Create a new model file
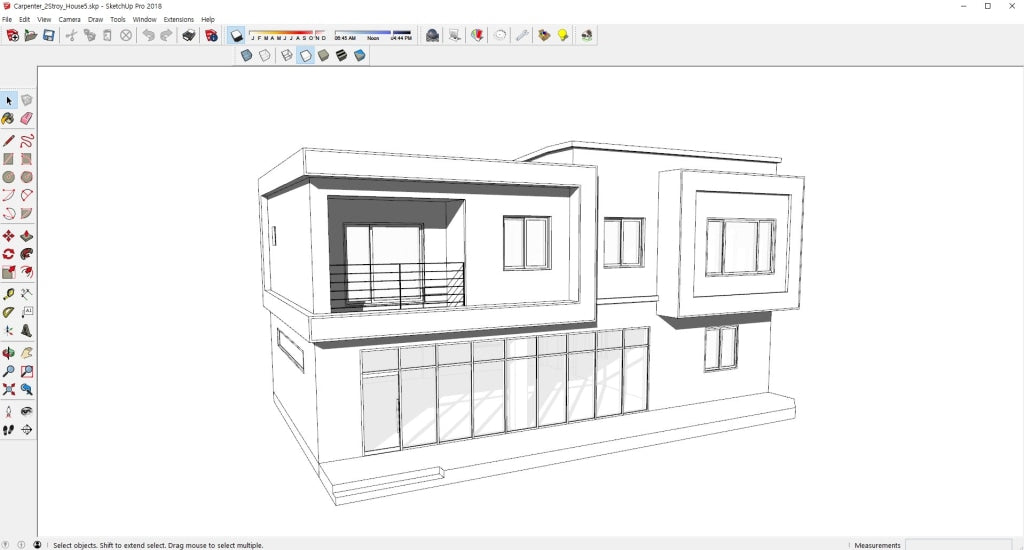The image size is (1024, 550). tap(12, 35)
